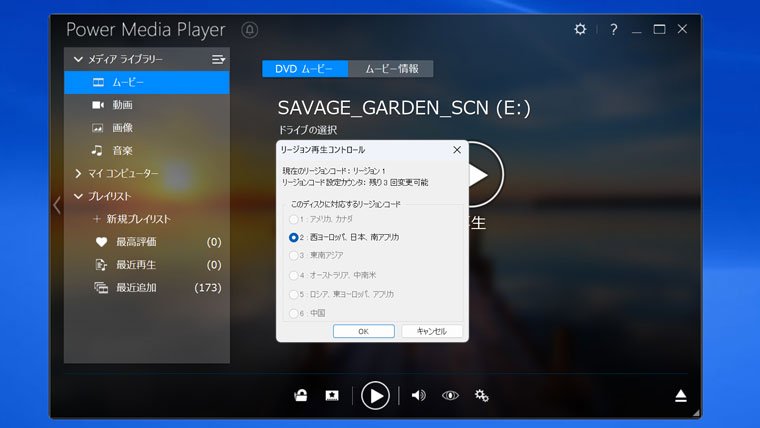Click the recently played icon beside 最近再生

(101, 265)
